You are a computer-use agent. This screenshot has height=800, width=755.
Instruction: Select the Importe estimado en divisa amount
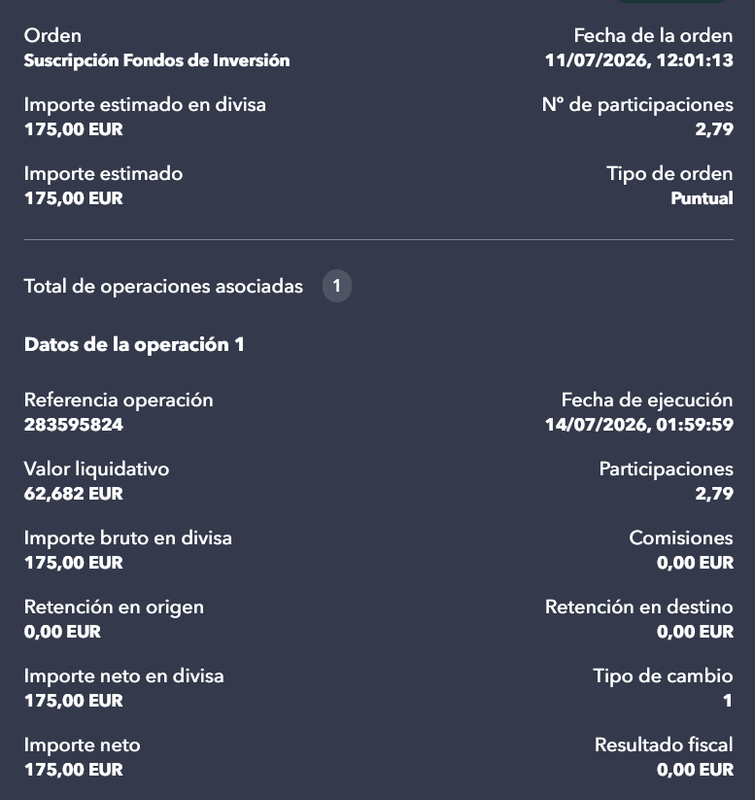pos(73,129)
